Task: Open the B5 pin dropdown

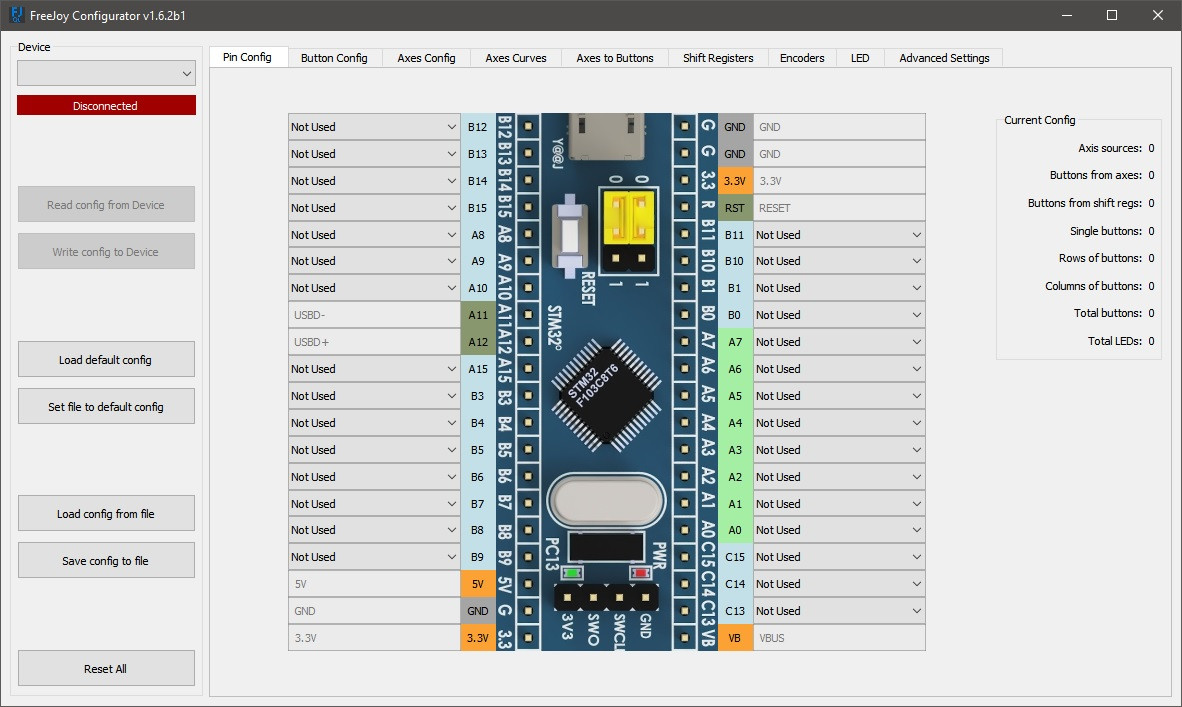Action: 374,450
